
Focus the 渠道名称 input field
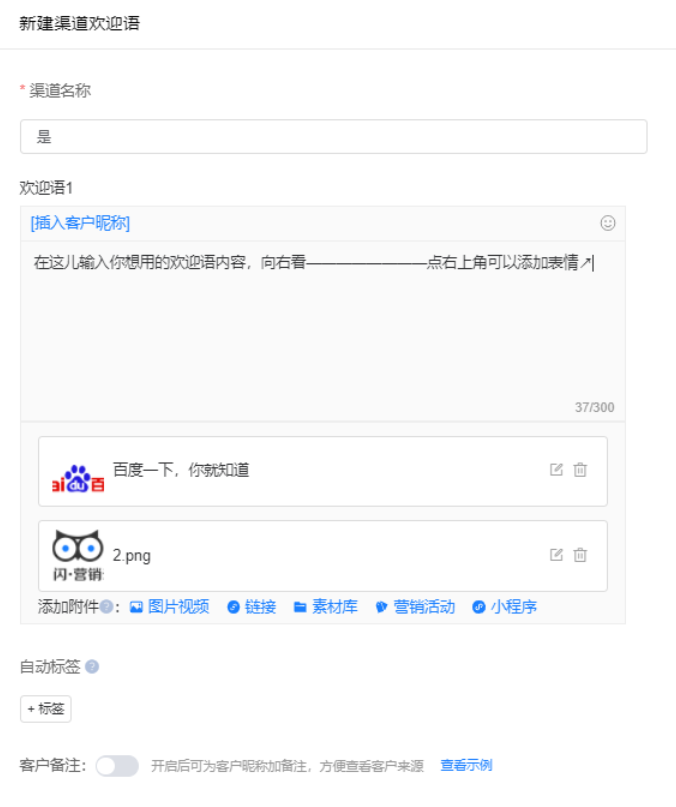(x=334, y=136)
